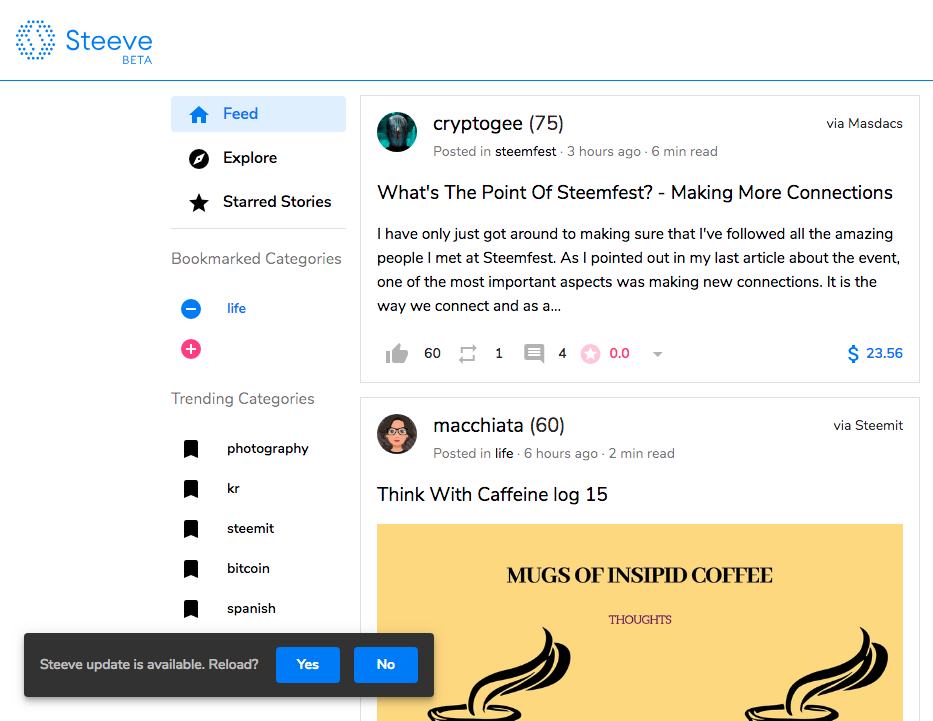Open the life bookmarked category
This screenshot has height=721, width=933.
coord(236,309)
